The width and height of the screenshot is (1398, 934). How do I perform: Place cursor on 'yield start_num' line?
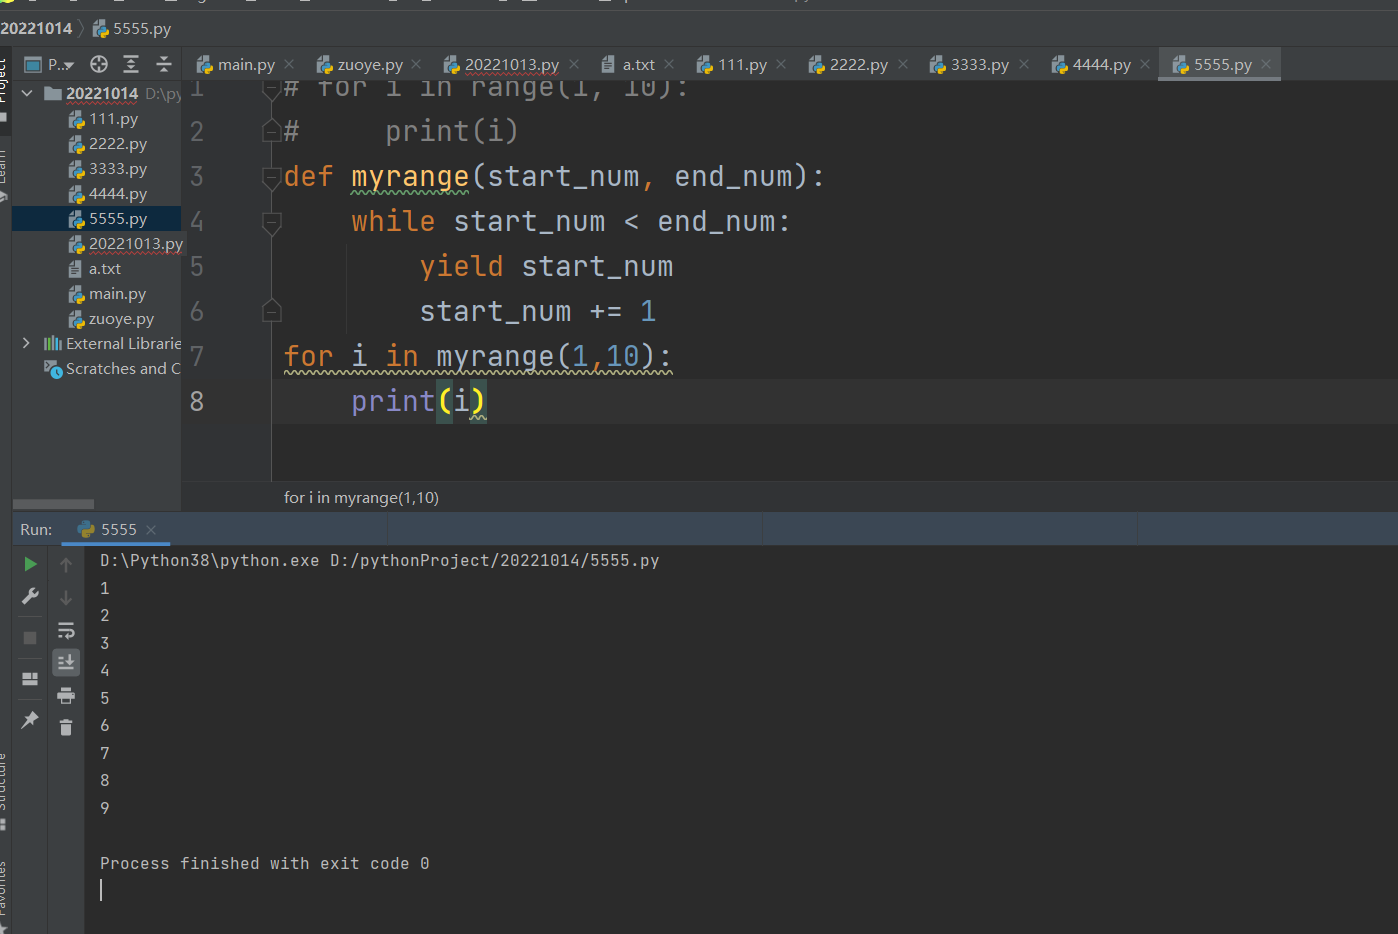pos(546,267)
